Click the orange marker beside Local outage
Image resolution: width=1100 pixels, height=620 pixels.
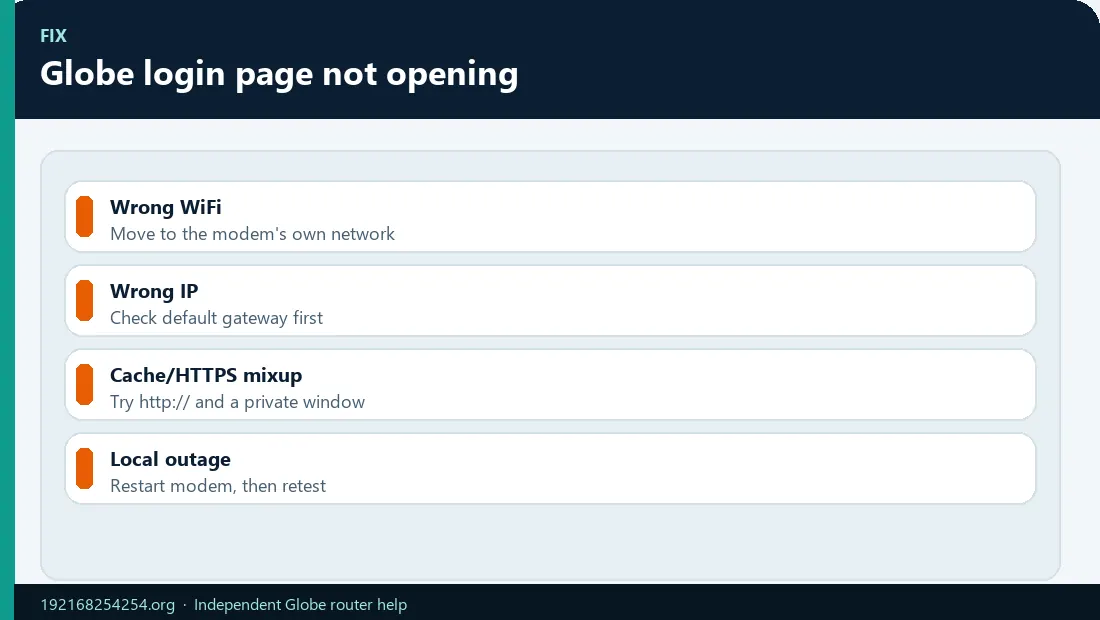(x=84, y=469)
